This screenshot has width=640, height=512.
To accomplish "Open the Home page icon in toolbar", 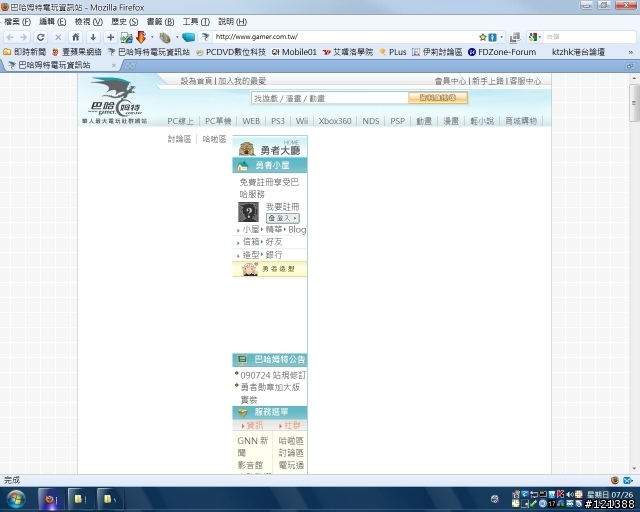I will coord(76,37).
